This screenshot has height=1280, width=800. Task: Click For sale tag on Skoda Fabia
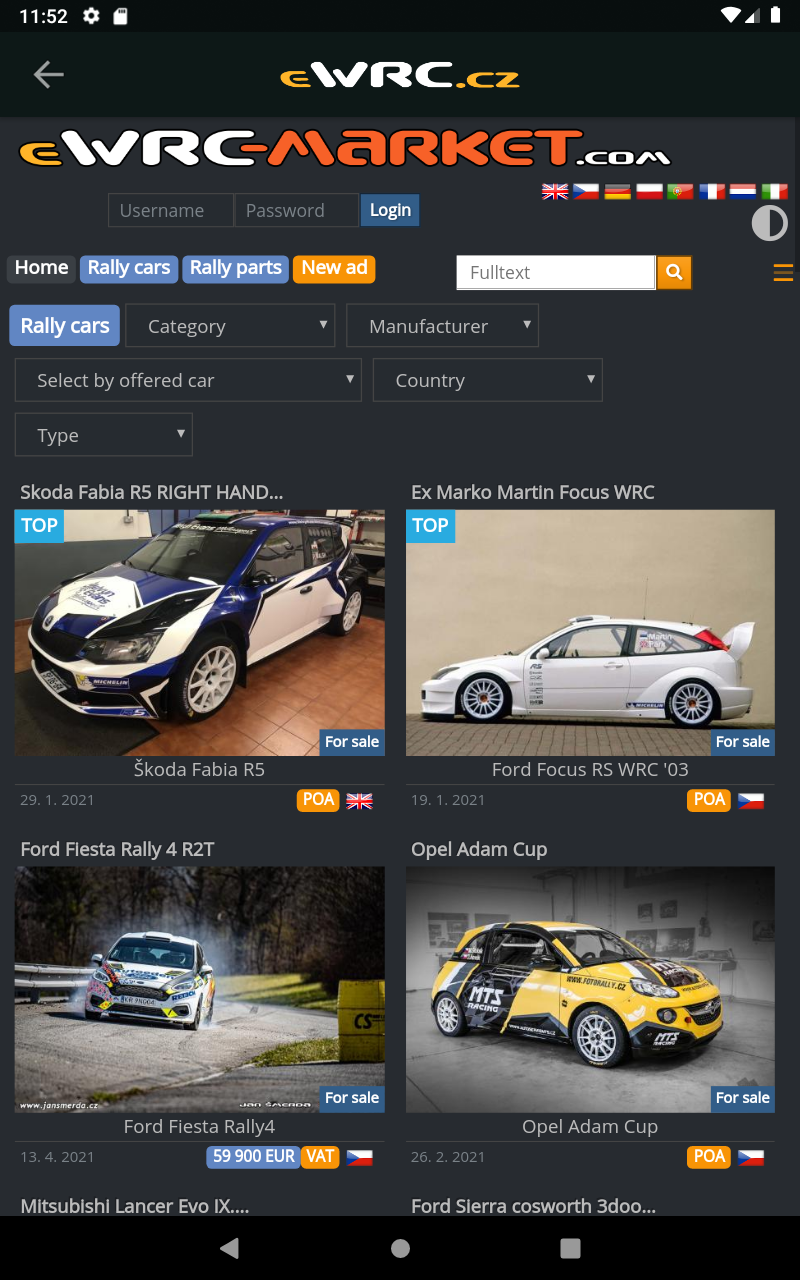click(352, 742)
